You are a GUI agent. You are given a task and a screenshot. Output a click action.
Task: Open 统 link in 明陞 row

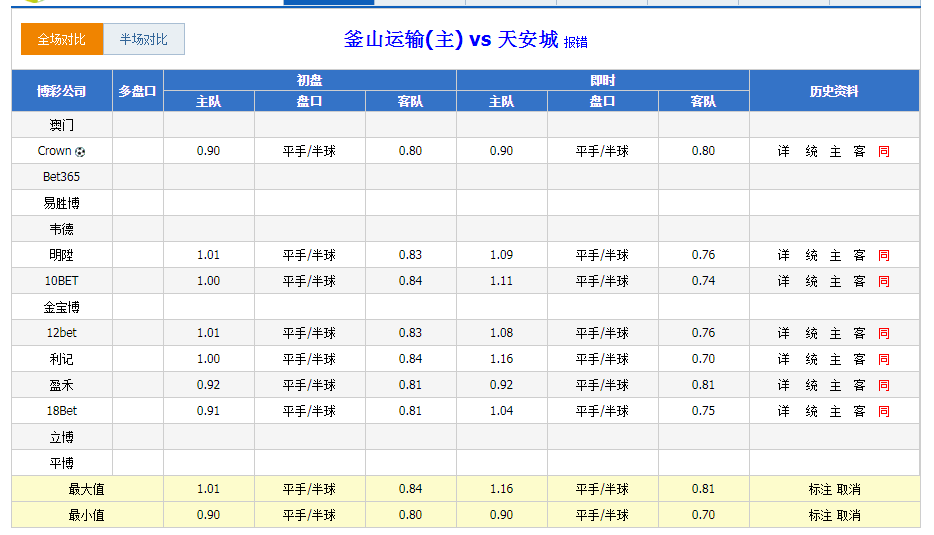coord(811,255)
